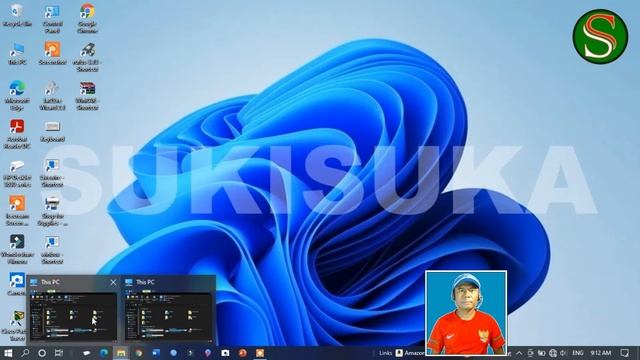Click the Microsoft Edge taskbar icon

point(104,353)
